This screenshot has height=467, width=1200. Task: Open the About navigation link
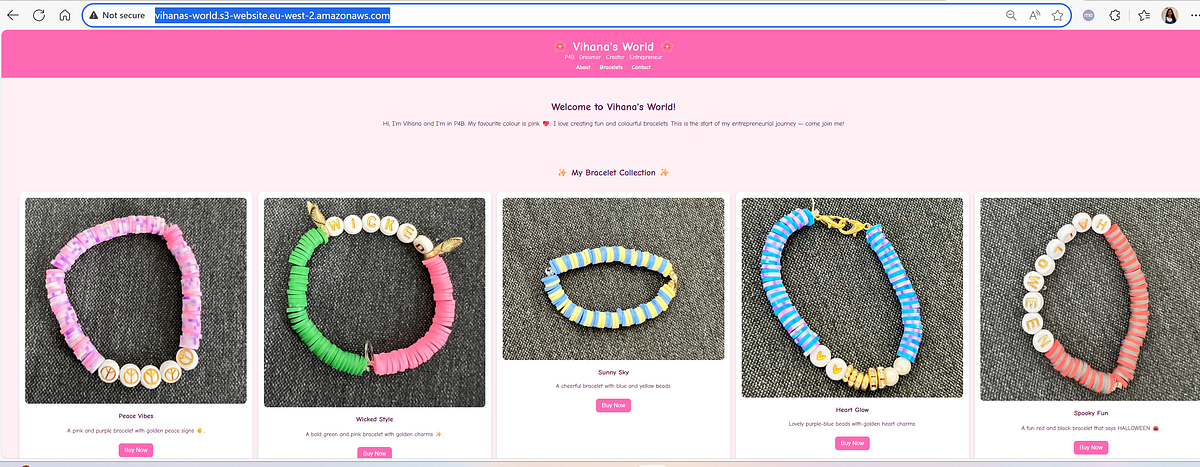(583, 67)
